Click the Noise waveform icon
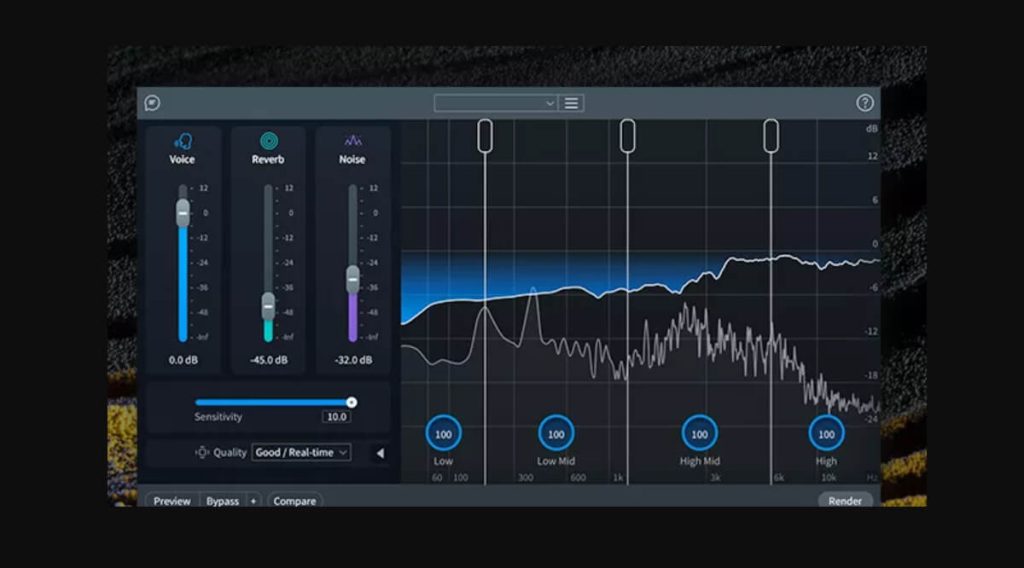The image size is (1024, 568). pyautogui.click(x=353, y=140)
